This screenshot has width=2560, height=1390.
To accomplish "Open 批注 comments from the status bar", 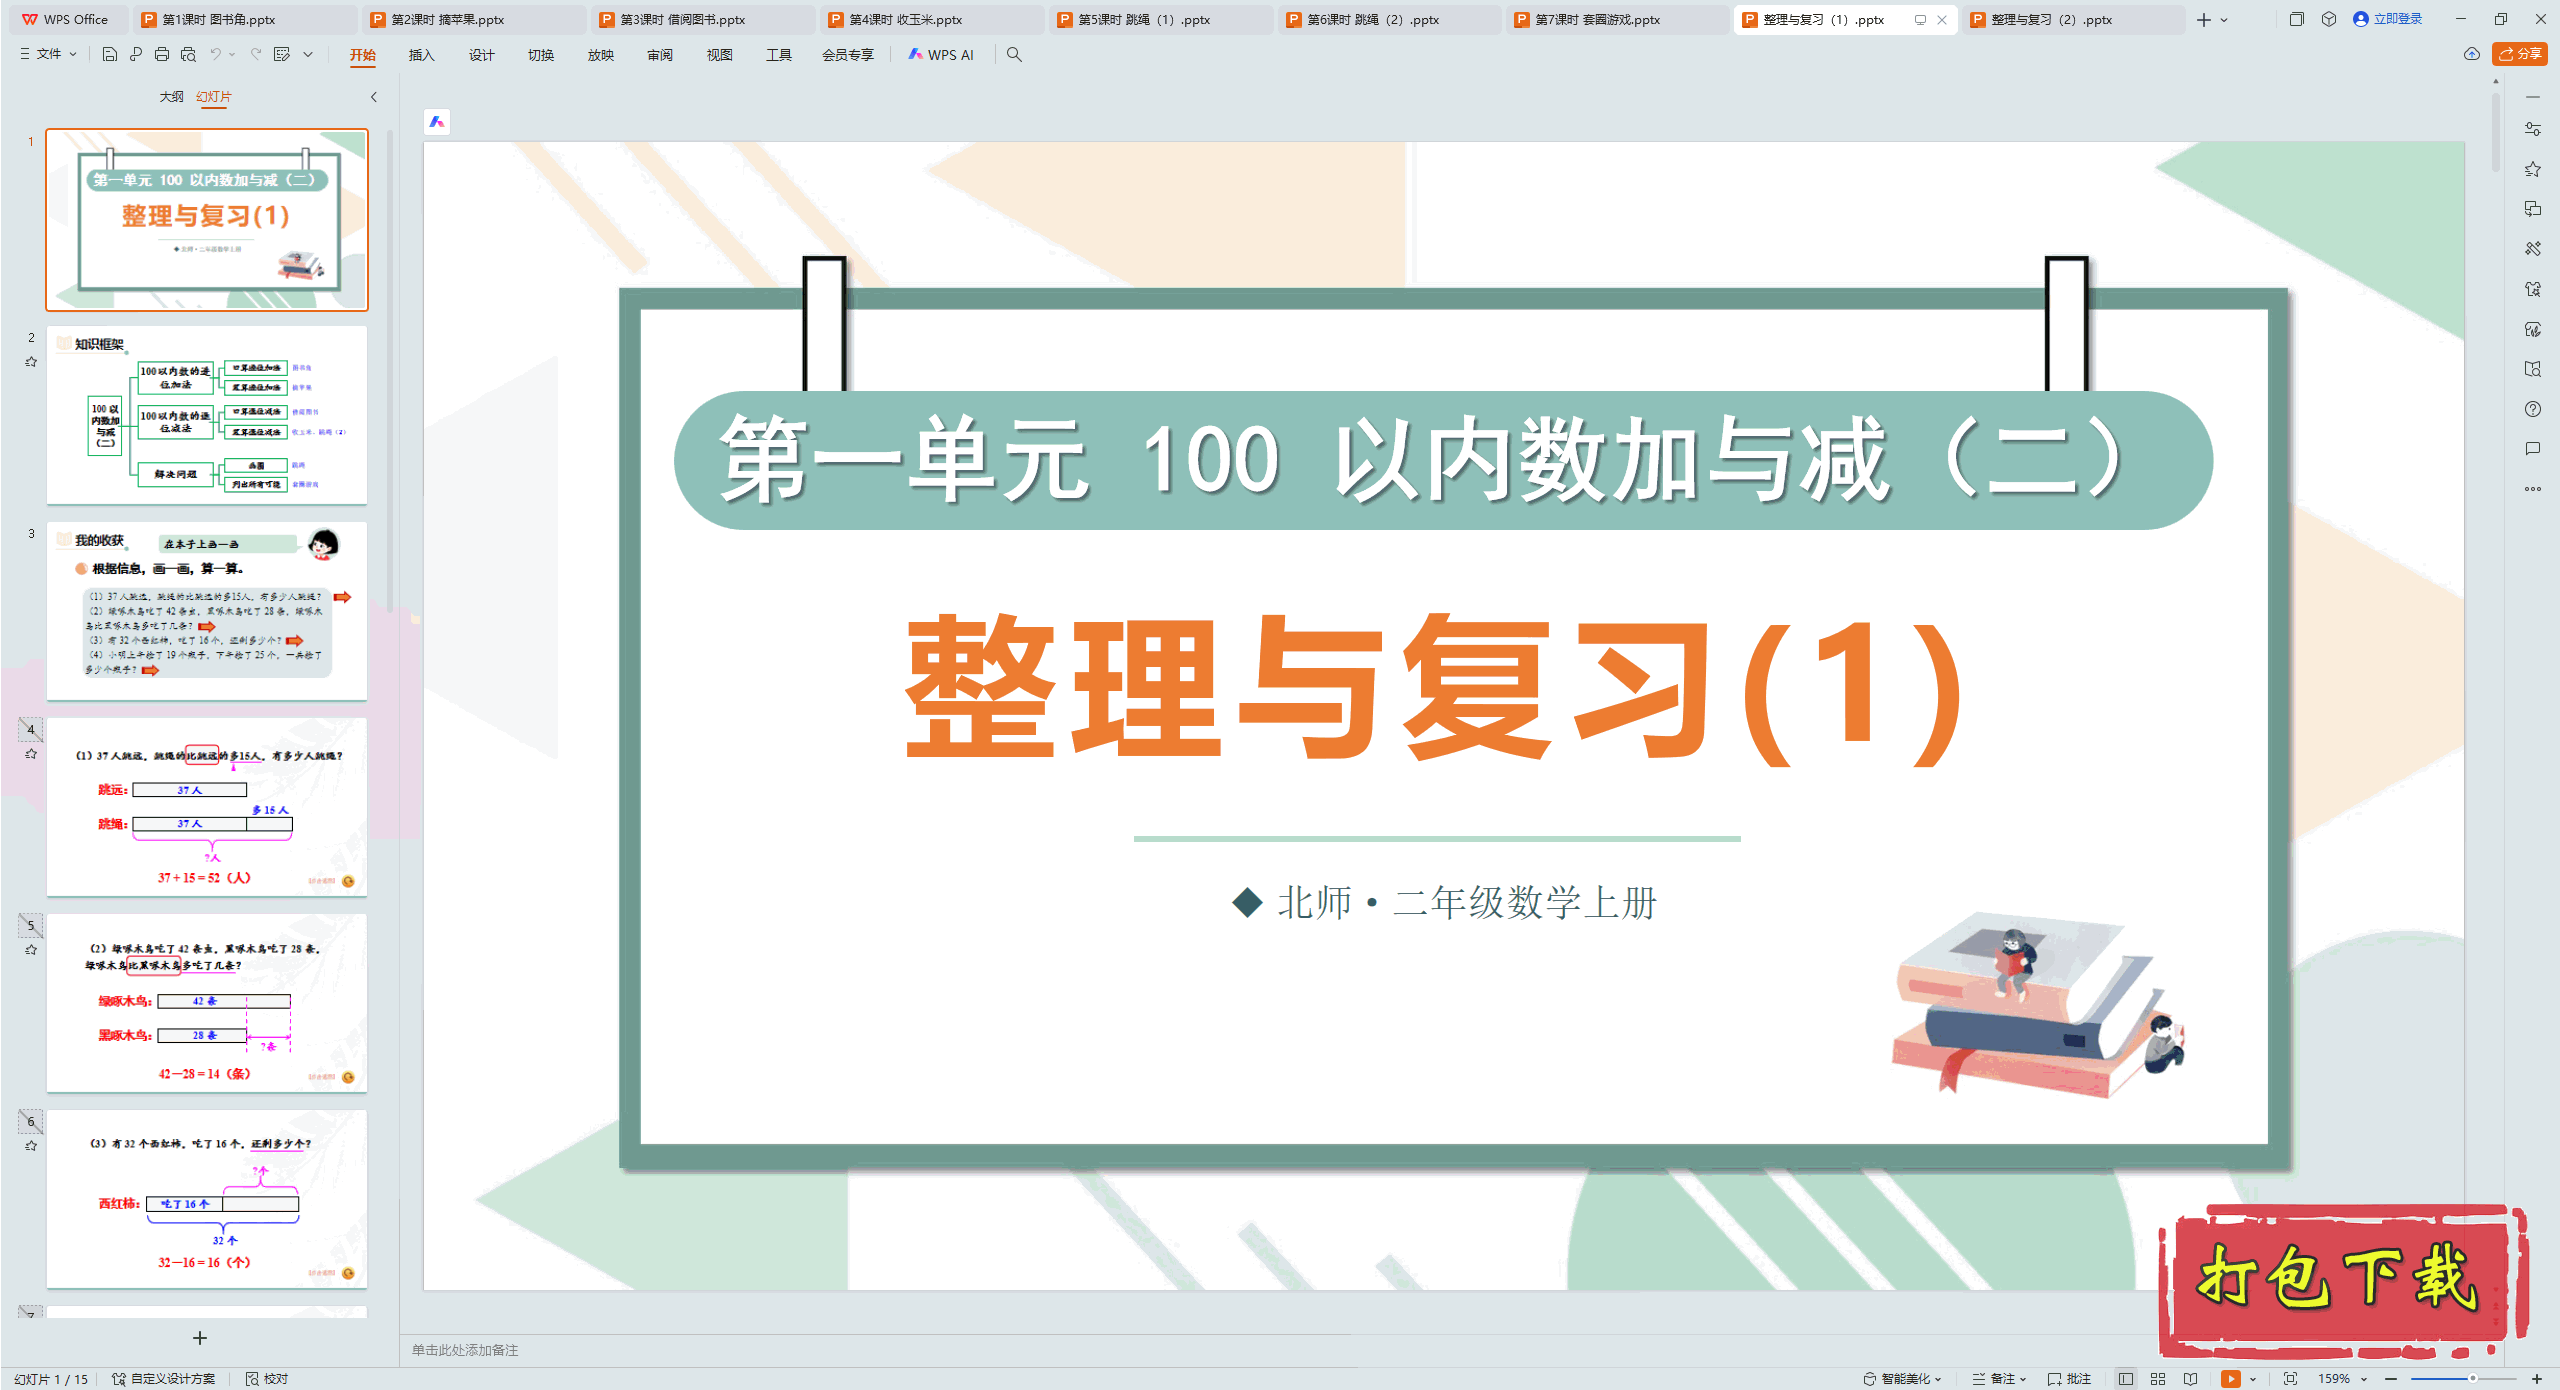I will [x=2069, y=1377].
